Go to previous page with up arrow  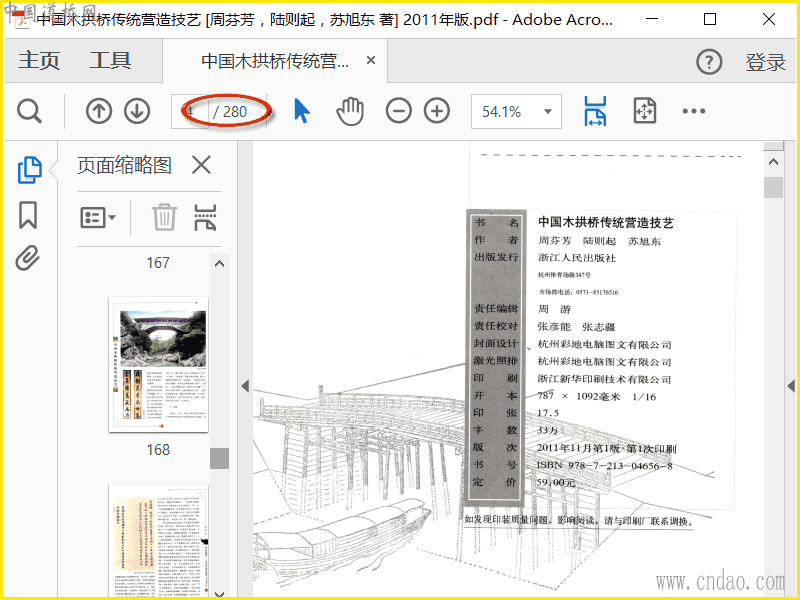point(98,111)
